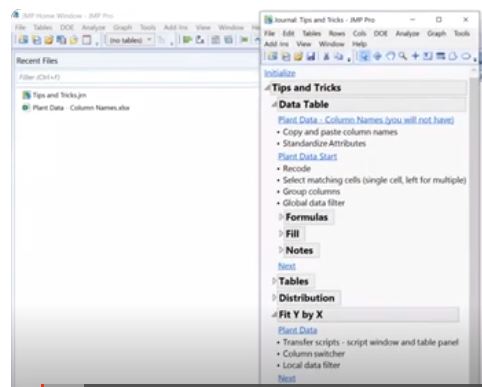Click the Copy icon in Journal toolbar
Screen dimensions: 482x387
[x=339, y=56]
